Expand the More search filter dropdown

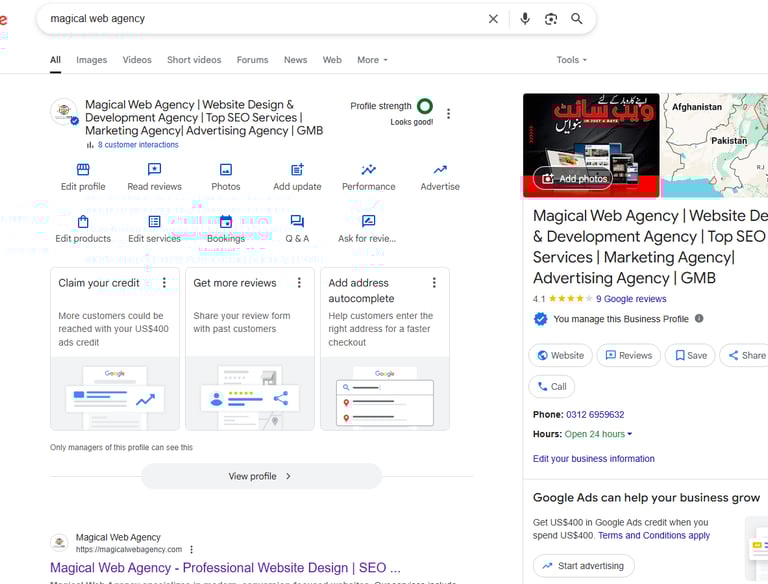372,60
